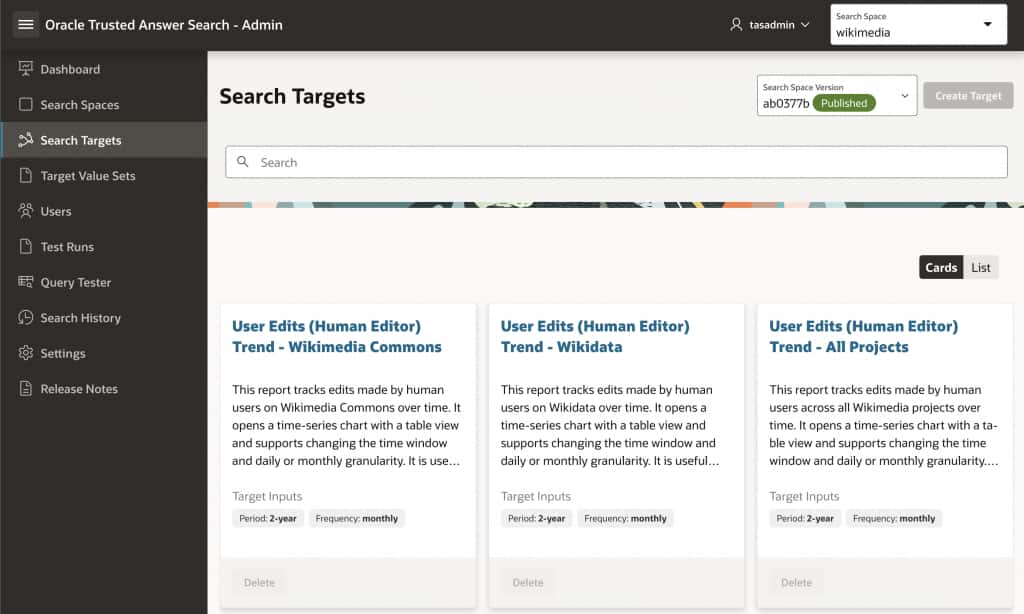Image resolution: width=1024 pixels, height=614 pixels.
Task: Open Target Value Sets
Action: [x=104, y=176]
